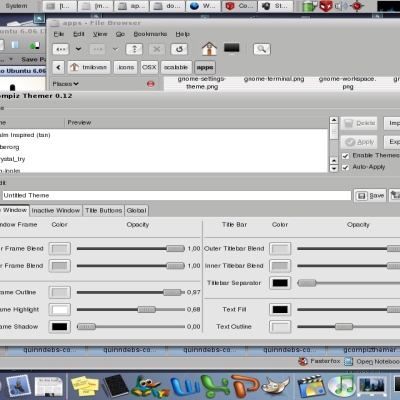Open Frame Shadow black color swatch

coord(60,327)
